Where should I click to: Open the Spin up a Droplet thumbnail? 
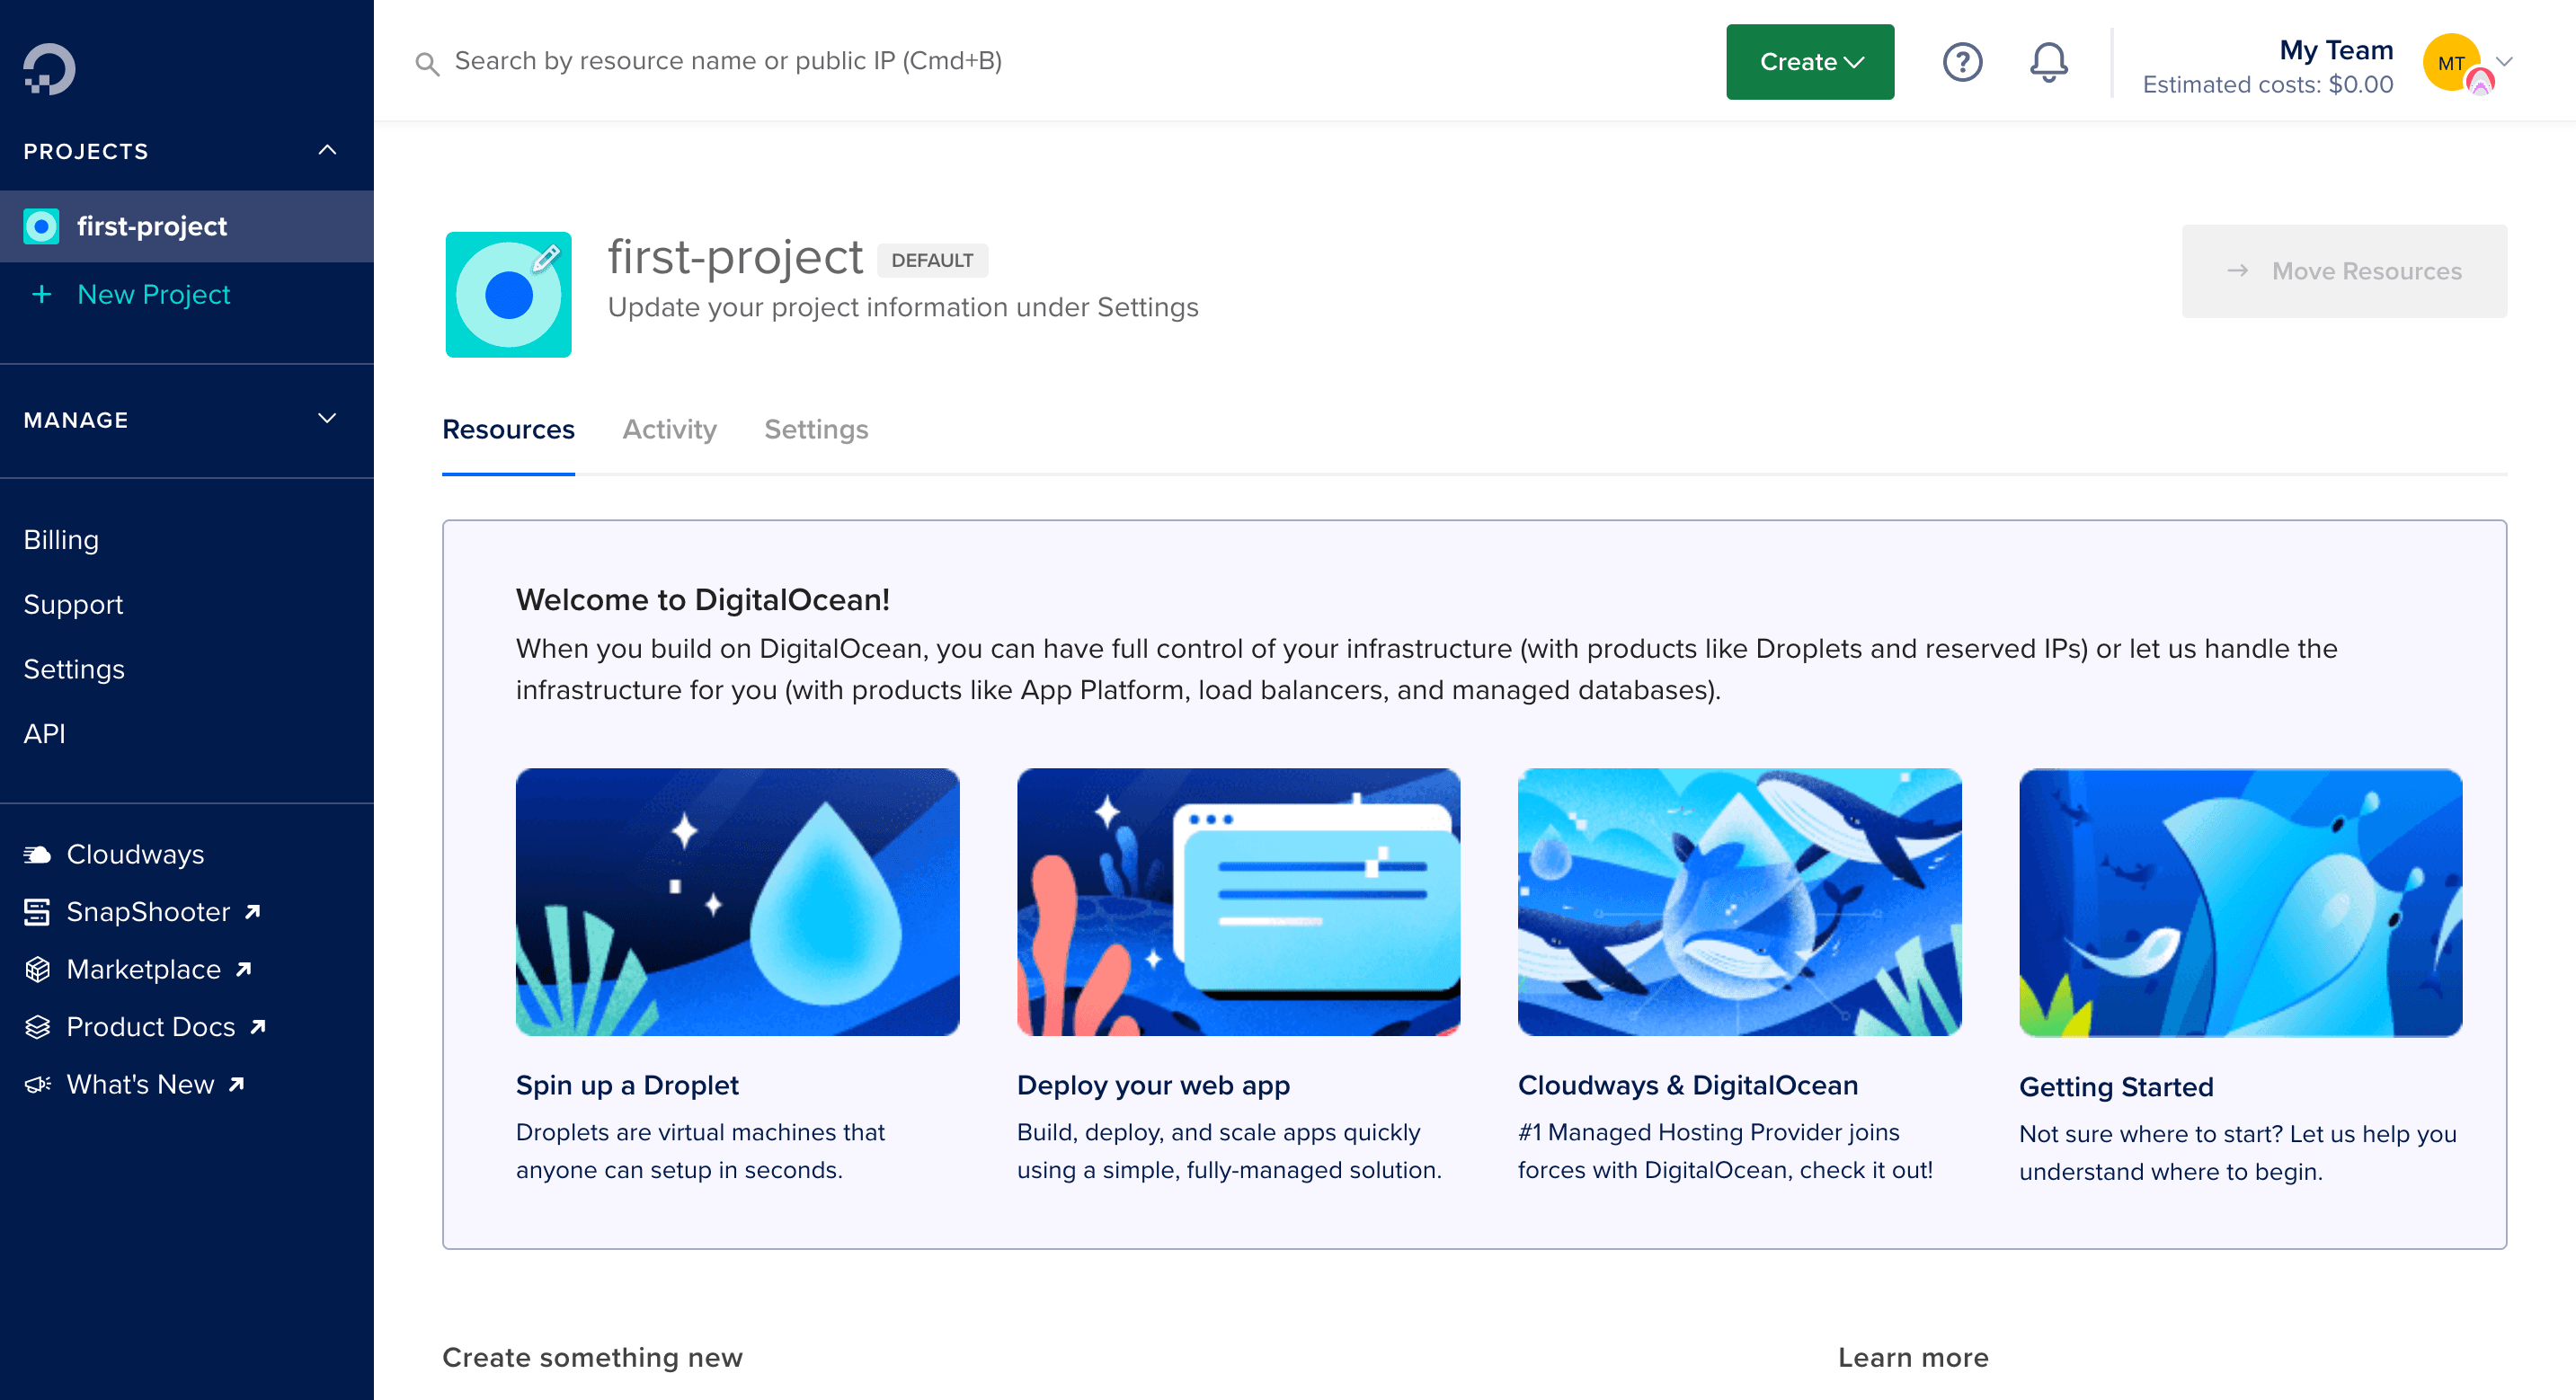[x=737, y=902]
